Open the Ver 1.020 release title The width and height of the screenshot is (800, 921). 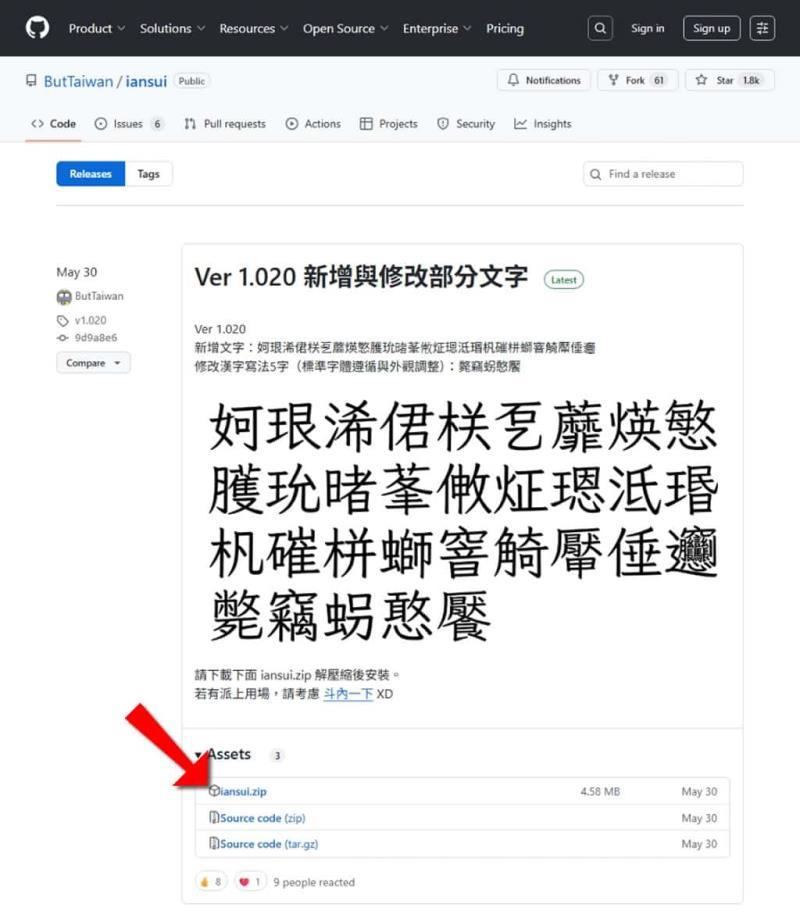tap(361, 277)
